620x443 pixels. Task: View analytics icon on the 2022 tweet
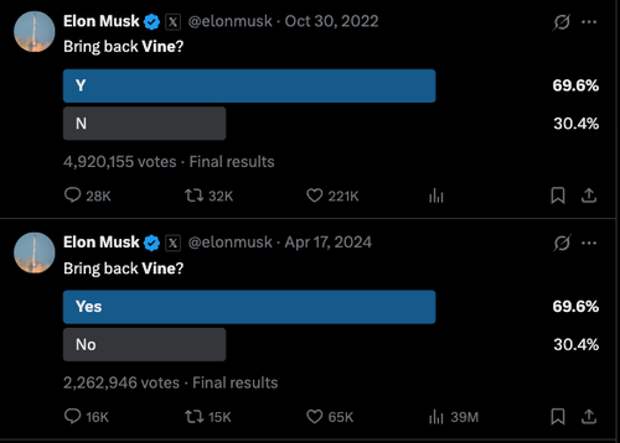pyautogui.click(x=436, y=195)
